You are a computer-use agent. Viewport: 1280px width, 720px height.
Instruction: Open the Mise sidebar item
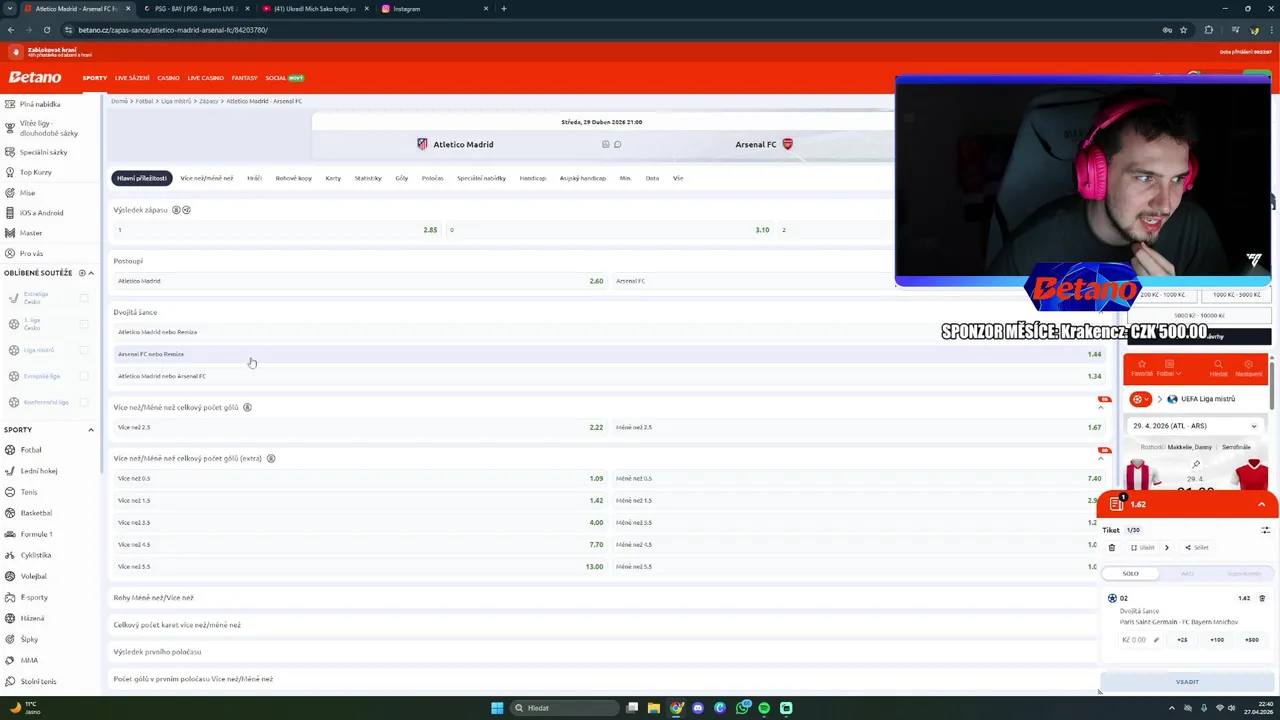[x=27, y=193]
